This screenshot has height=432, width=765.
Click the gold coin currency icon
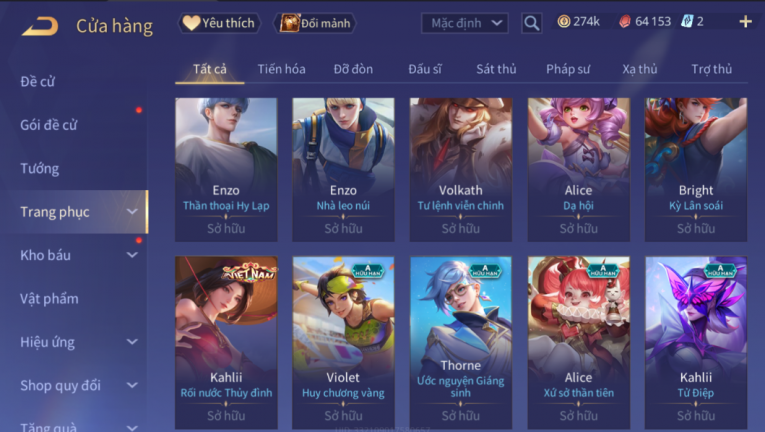click(564, 21)
